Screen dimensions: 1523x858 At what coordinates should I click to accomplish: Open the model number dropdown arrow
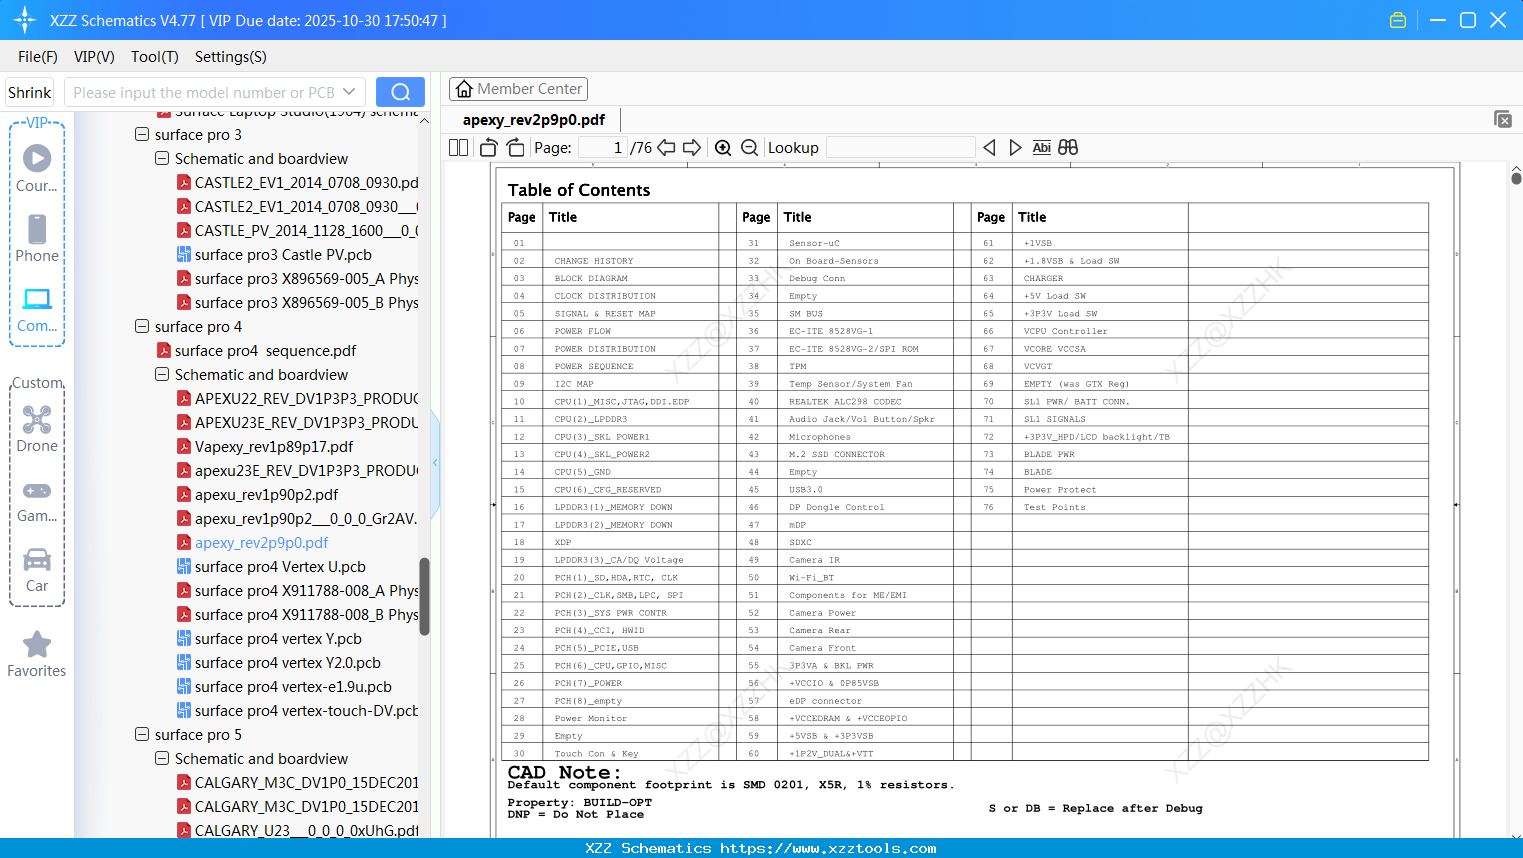coord(349,92)
